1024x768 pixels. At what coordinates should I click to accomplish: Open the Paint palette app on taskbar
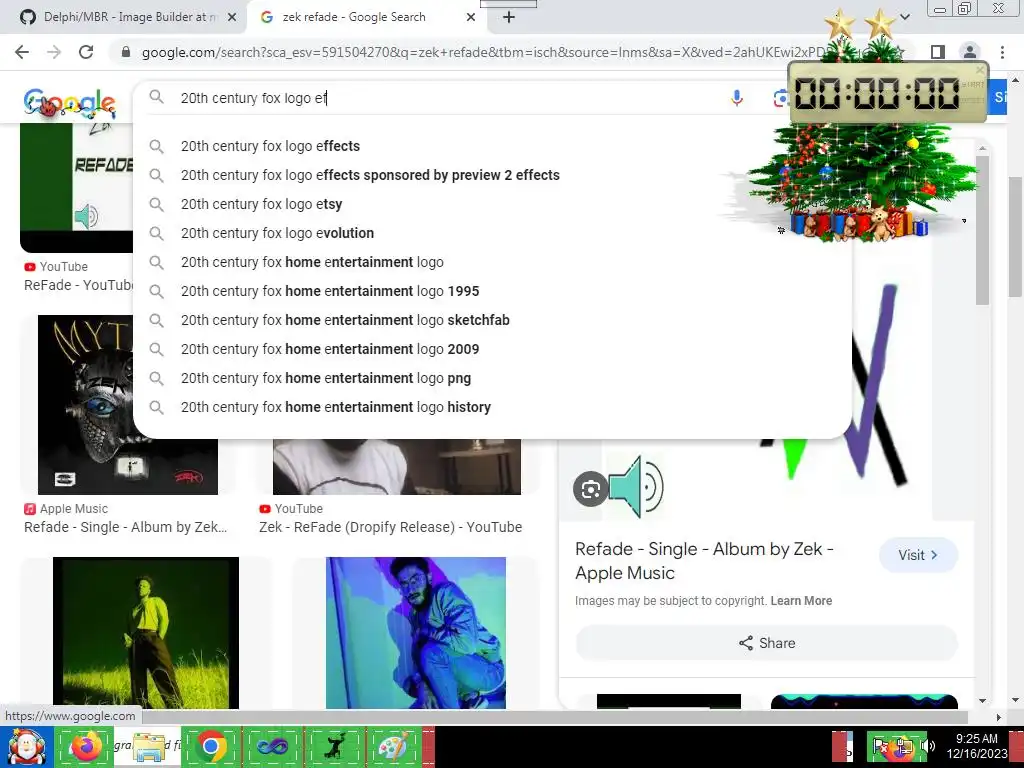click(394, 746)
